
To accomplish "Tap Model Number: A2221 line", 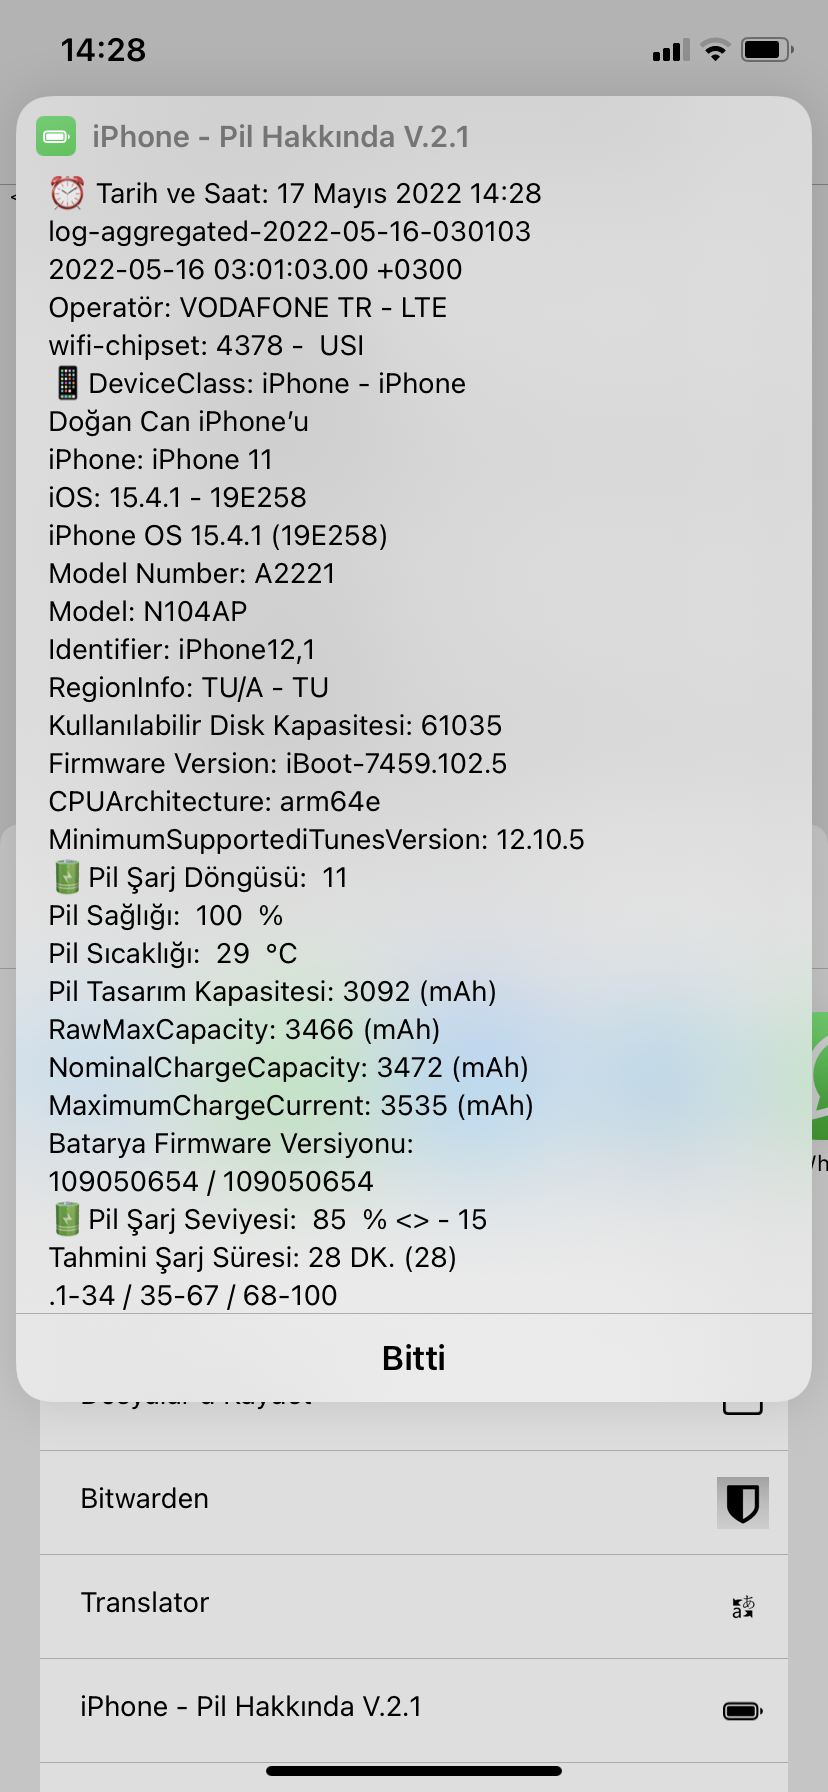I will tap(192, 573).
